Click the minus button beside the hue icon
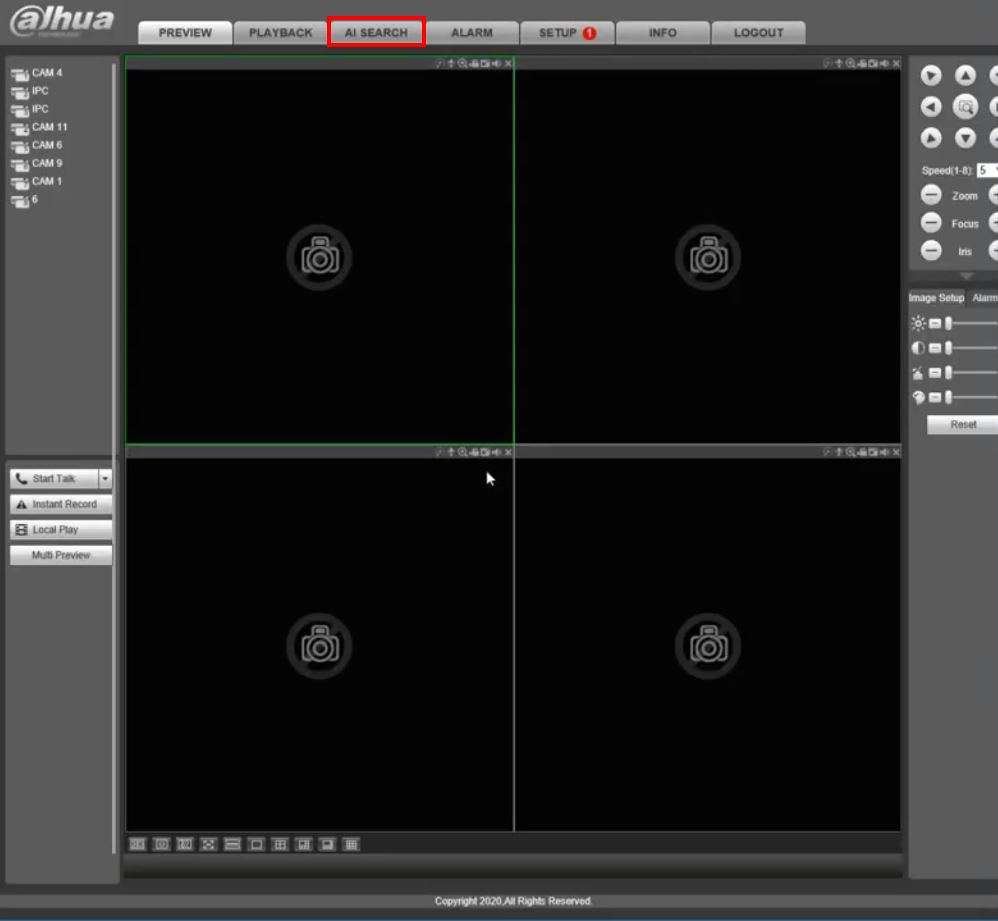 [934, 398]
